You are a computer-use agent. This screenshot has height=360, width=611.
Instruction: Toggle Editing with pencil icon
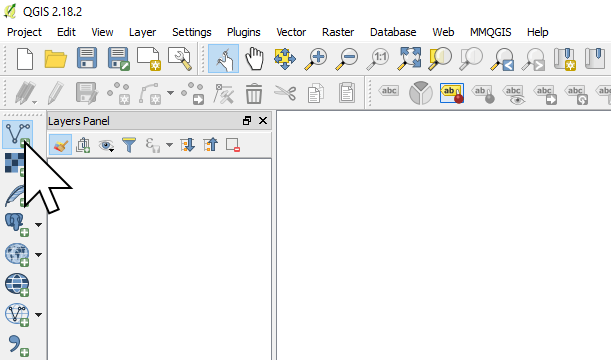tap(56, 93)
